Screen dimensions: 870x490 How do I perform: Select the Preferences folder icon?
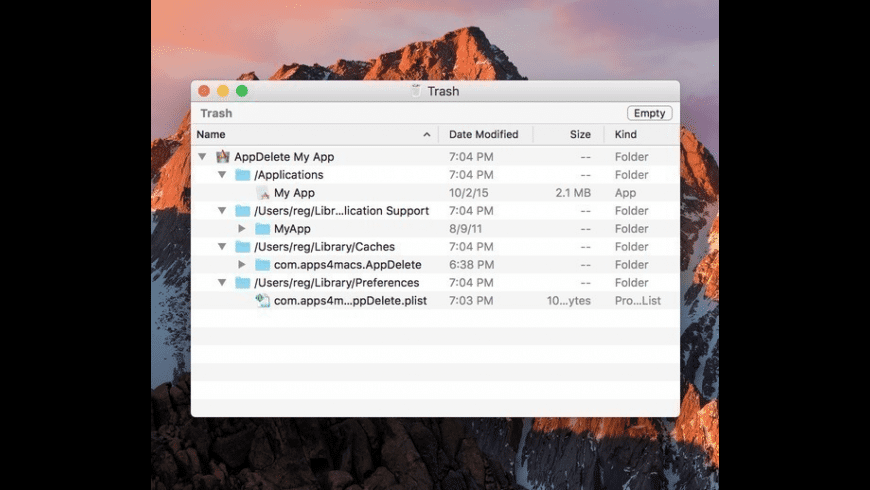(x=242, y=283)
